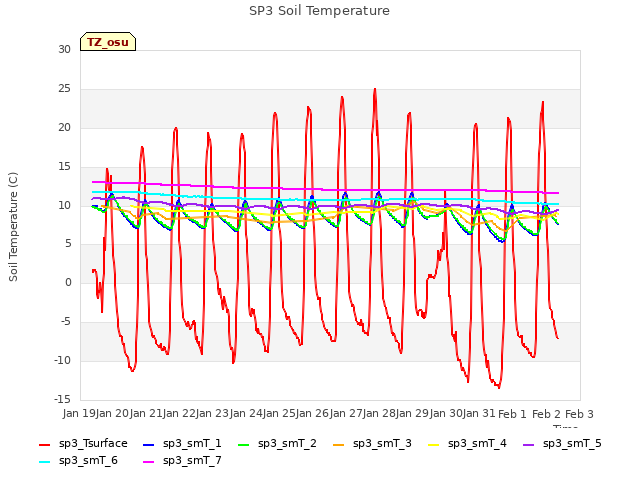Click the Jan 23 x-axis tick label
Screen dimensions: 640x480
tap(213, 413)
